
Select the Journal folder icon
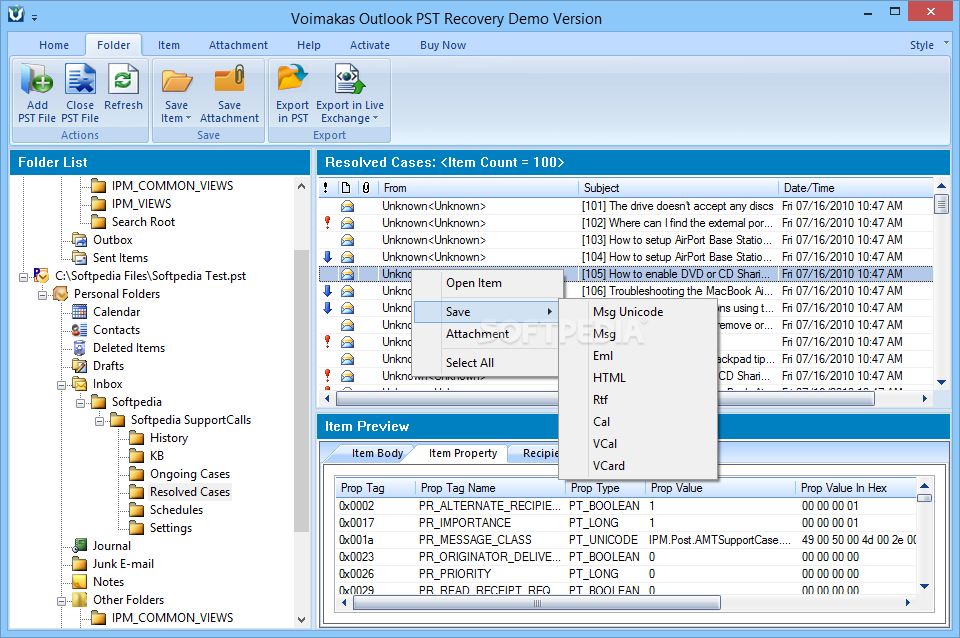coord(80,546)
